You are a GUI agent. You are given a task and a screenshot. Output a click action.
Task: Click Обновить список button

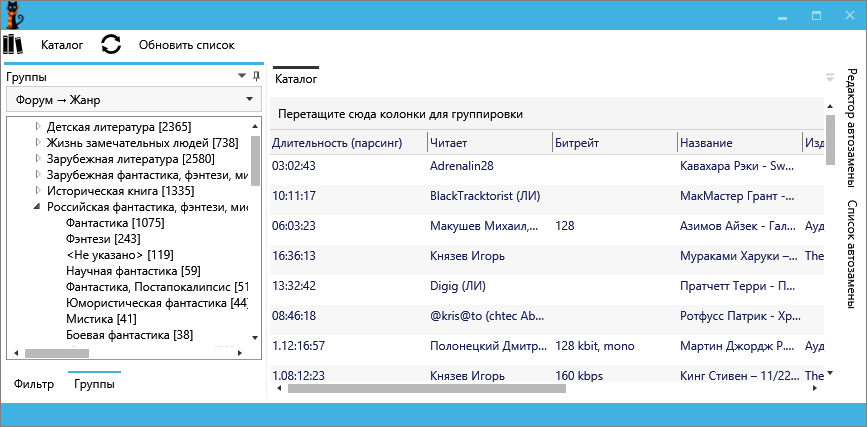click(x=187, y=45)
